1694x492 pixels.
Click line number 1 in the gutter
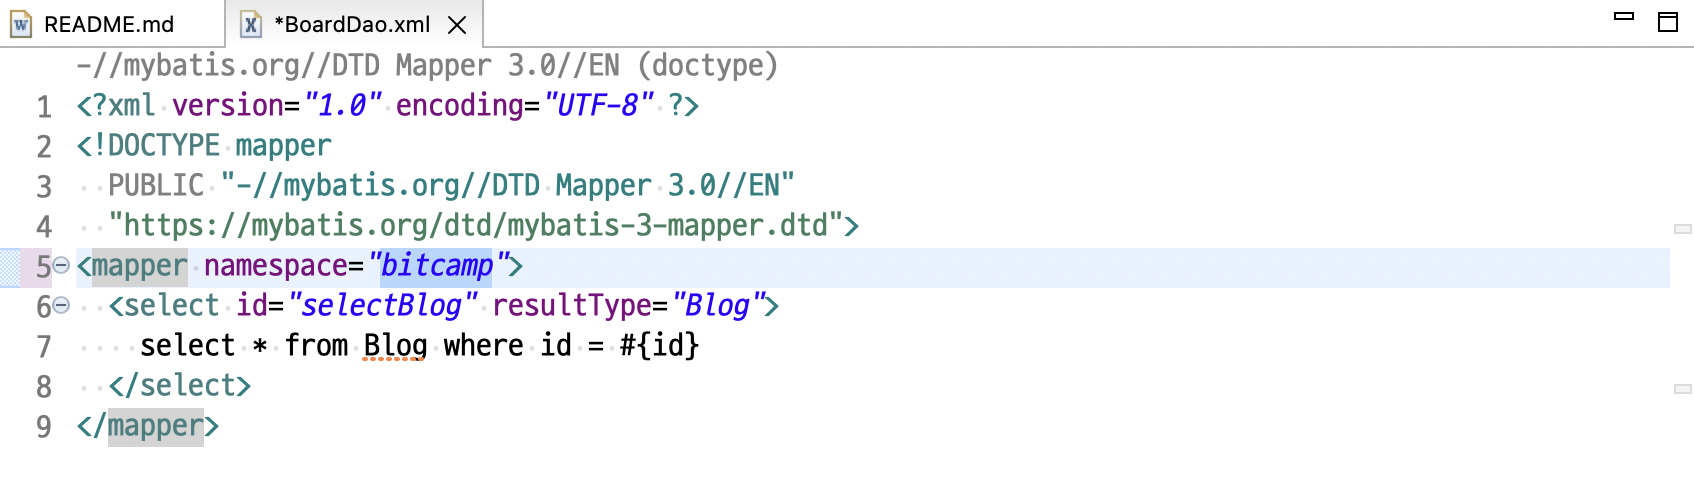(44, 106)
